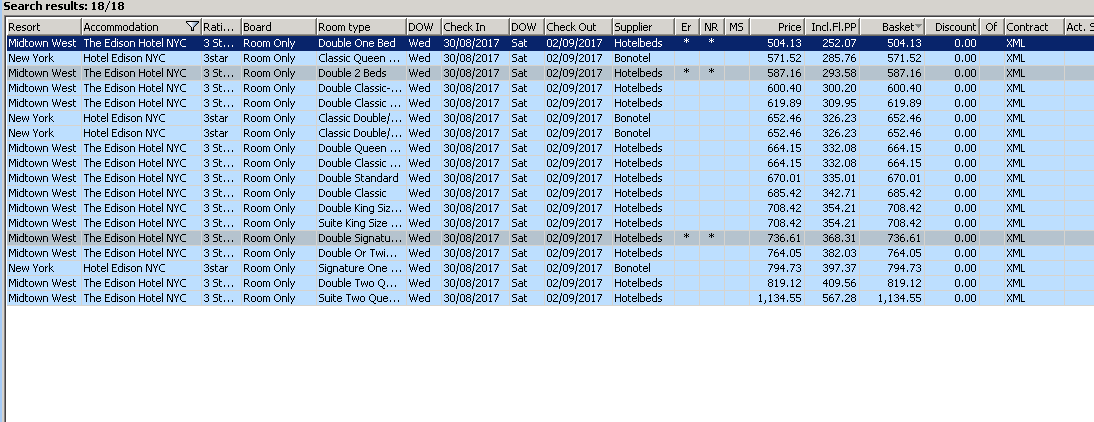The width and height of the screenshot is (1094, 422).
Task: Click the 368.31 per-person price cell
Action: coord(832,238)
